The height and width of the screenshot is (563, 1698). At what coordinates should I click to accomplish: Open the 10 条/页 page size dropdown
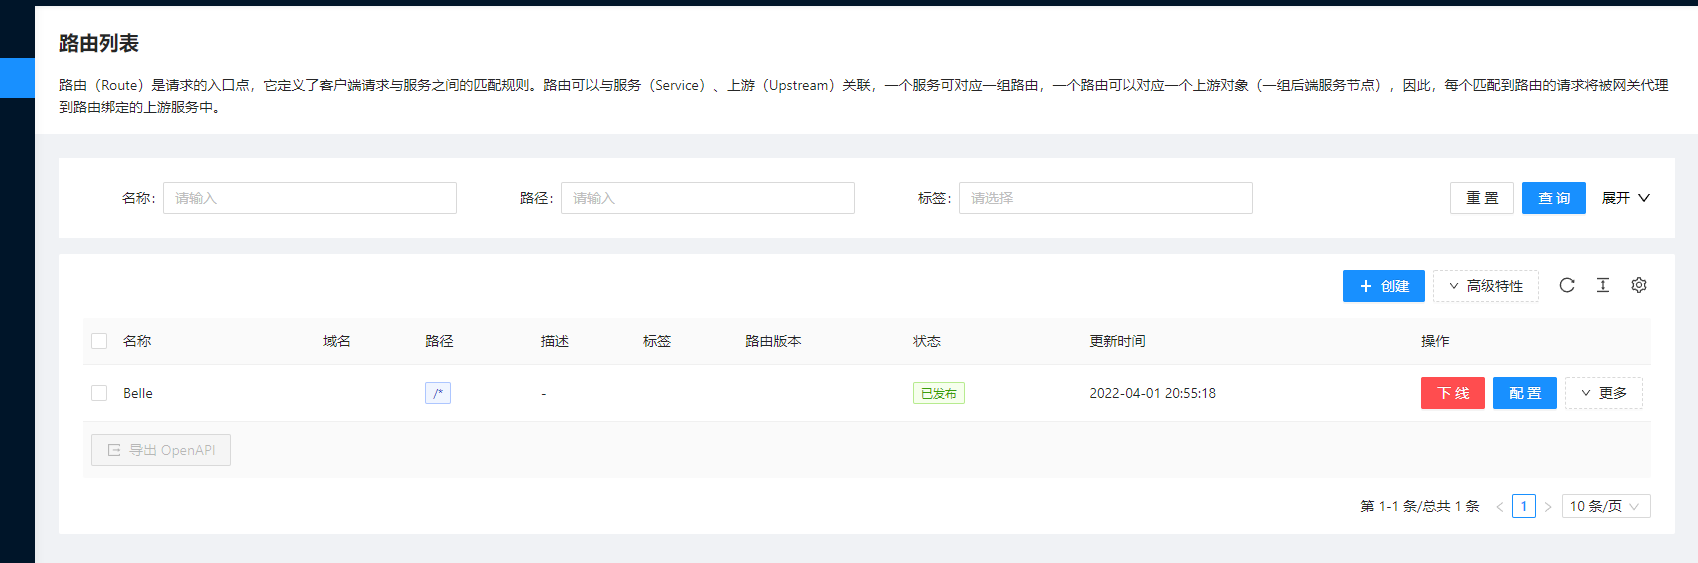1605,506
